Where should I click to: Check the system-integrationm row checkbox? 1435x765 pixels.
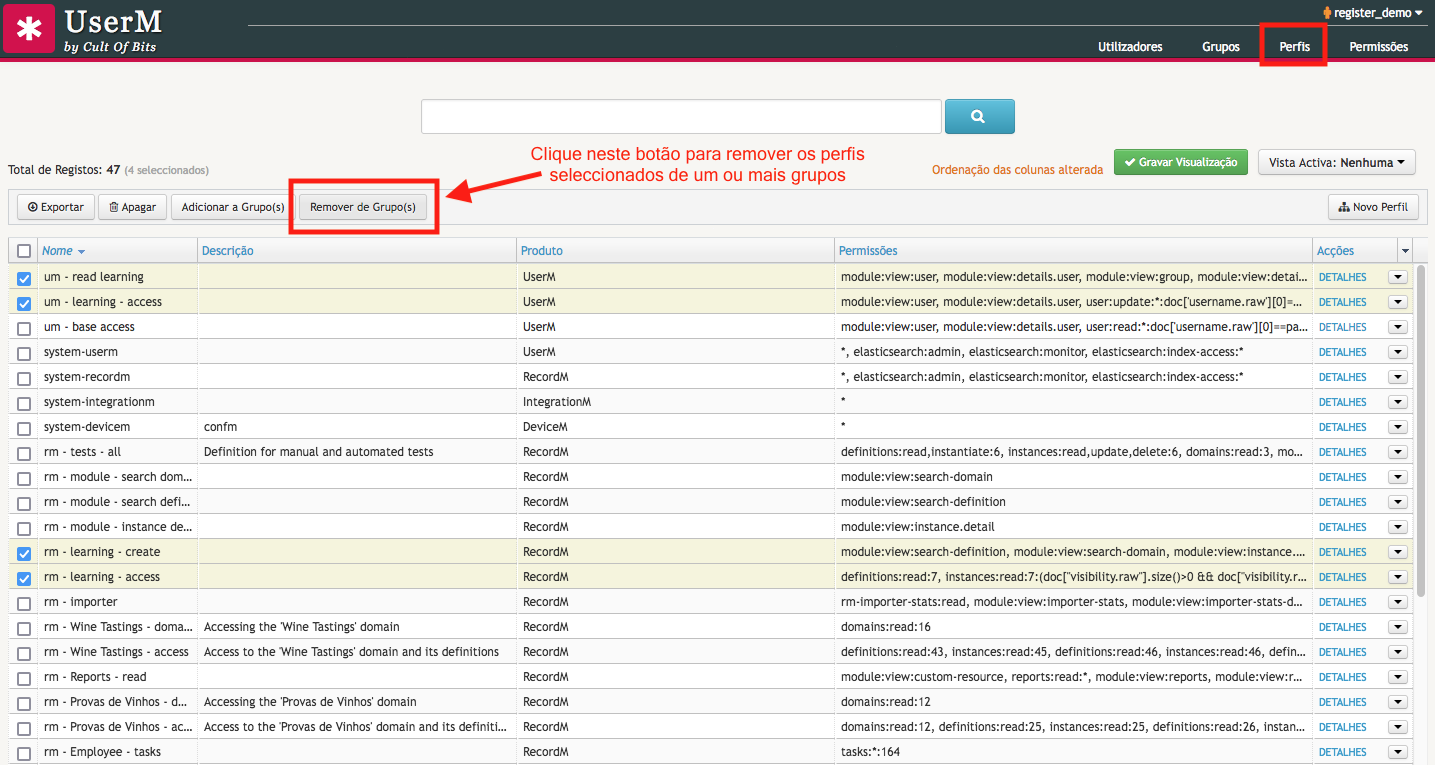[x=24, y=403]
